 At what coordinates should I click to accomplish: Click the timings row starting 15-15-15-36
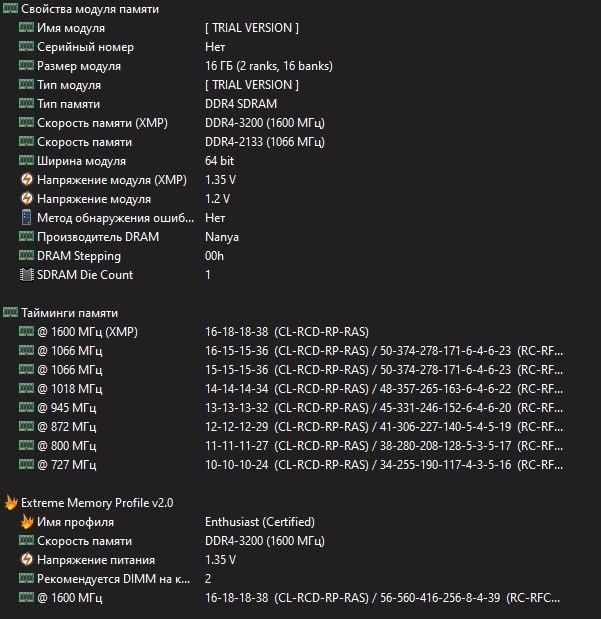[x=384, y=370]
